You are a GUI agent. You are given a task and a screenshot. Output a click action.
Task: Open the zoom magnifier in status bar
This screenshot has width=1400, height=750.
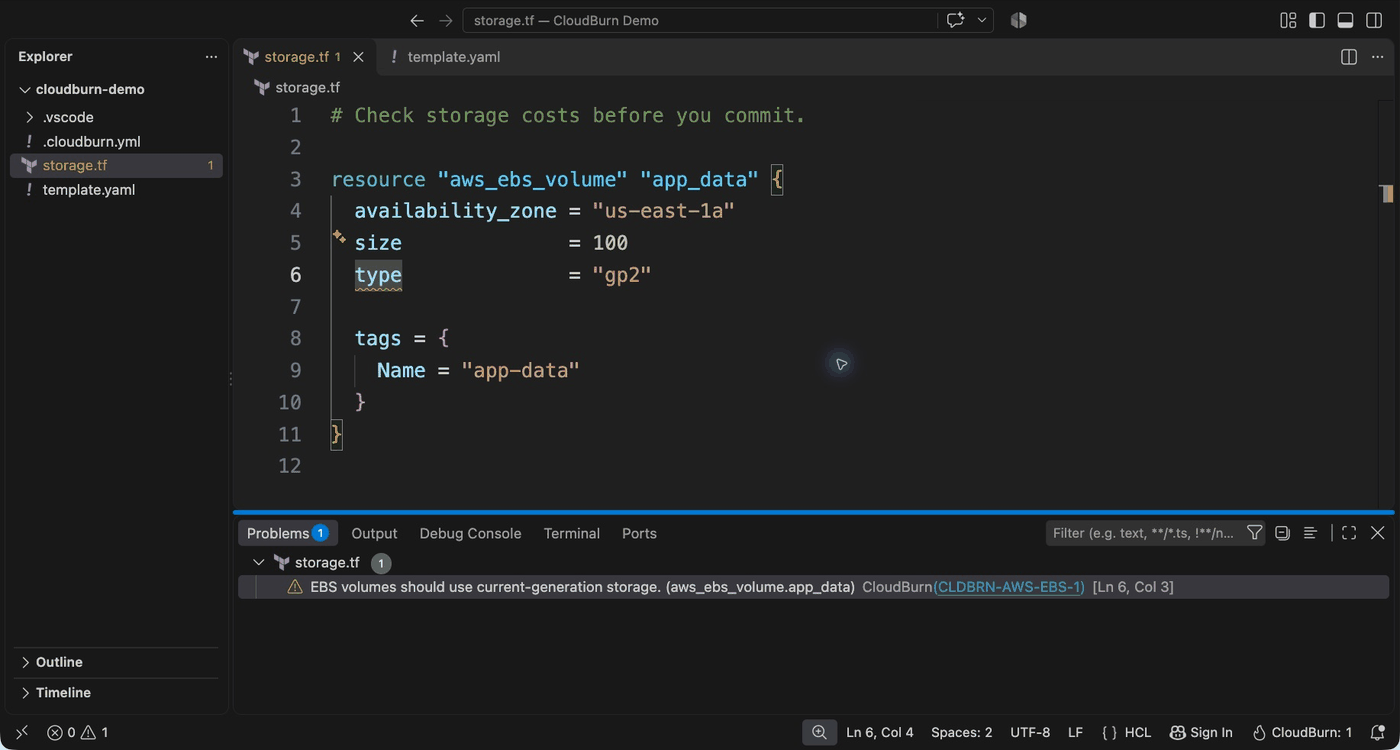tap(819, 732)
